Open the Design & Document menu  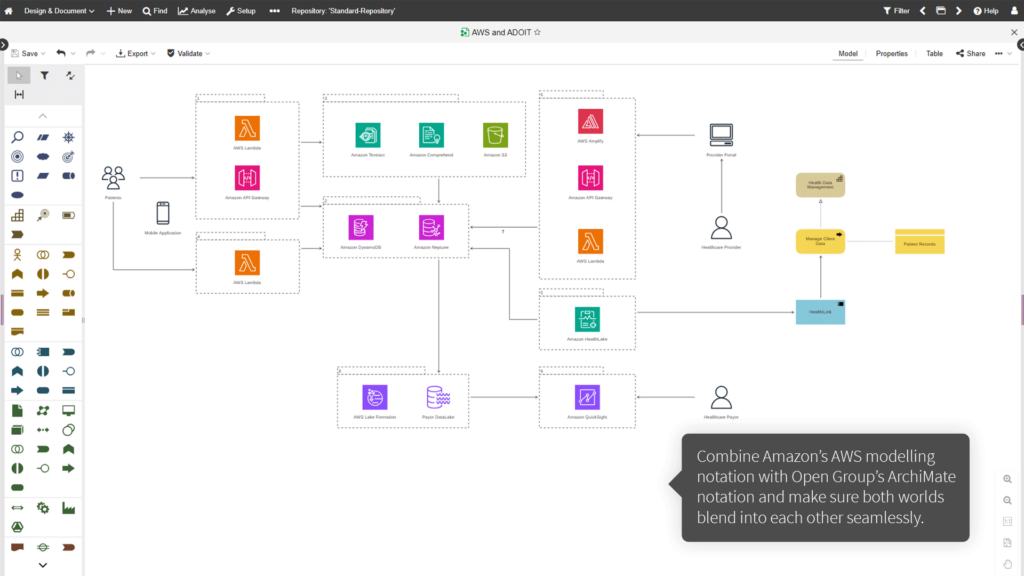point(55,11)
